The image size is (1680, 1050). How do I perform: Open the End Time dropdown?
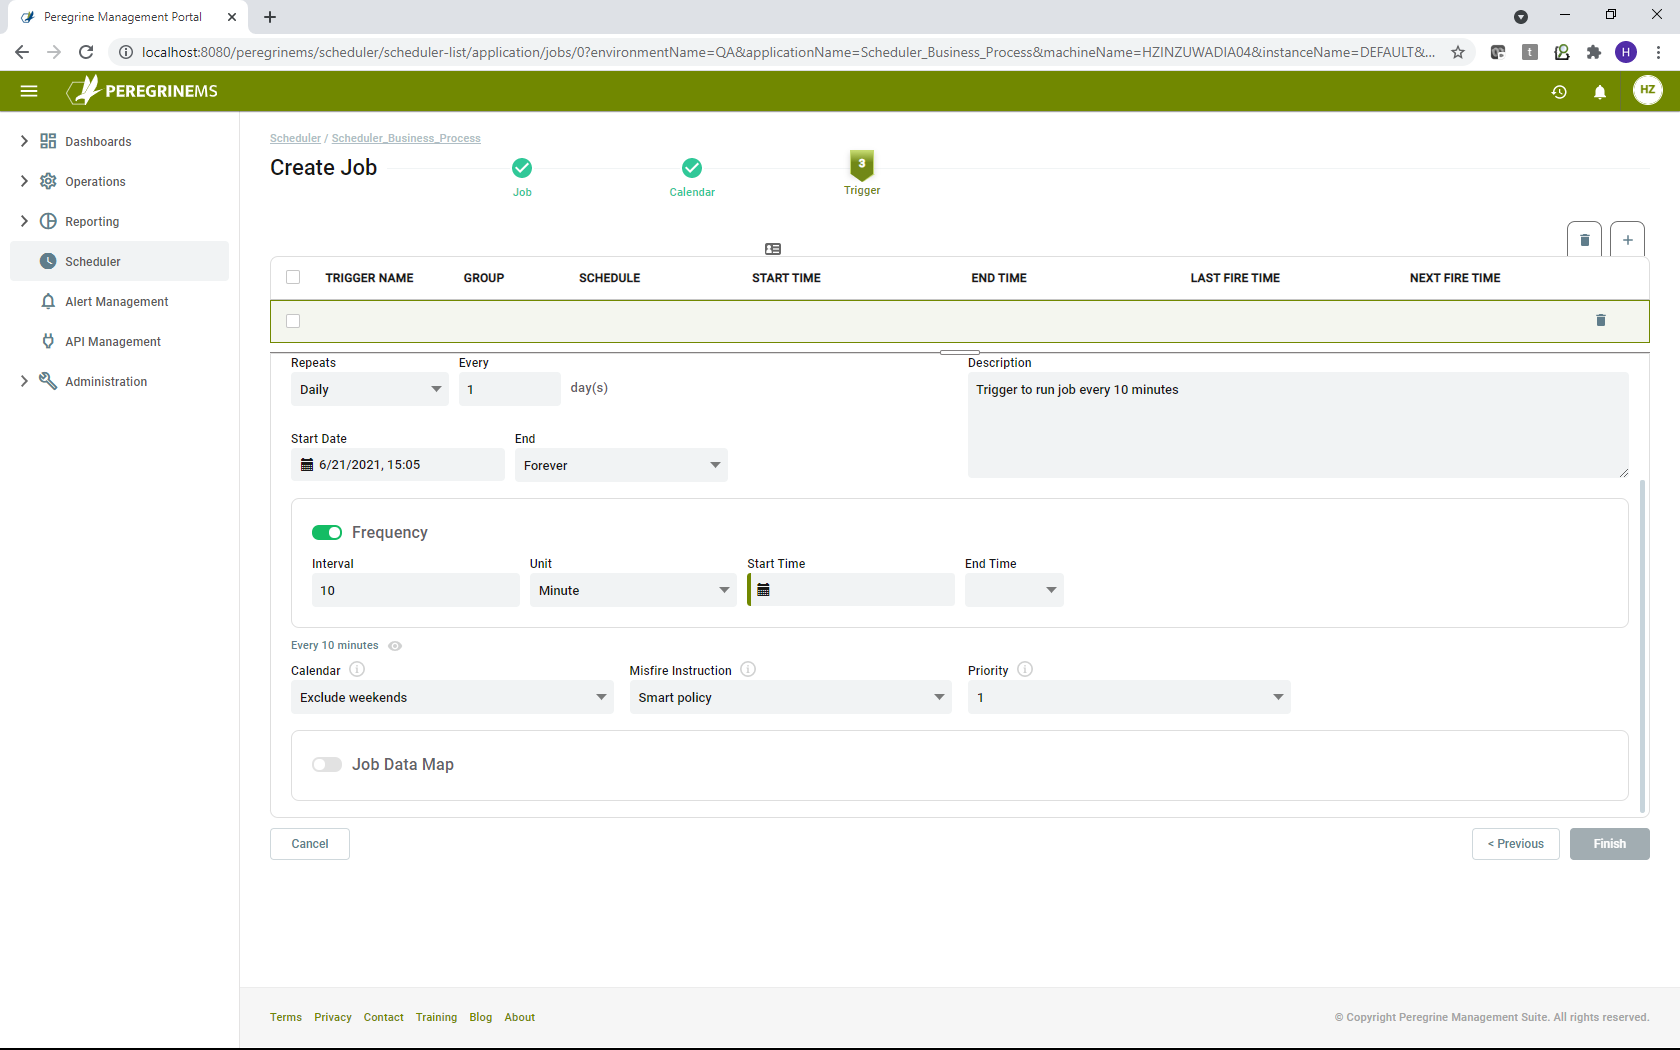(x=1014, y=590)
